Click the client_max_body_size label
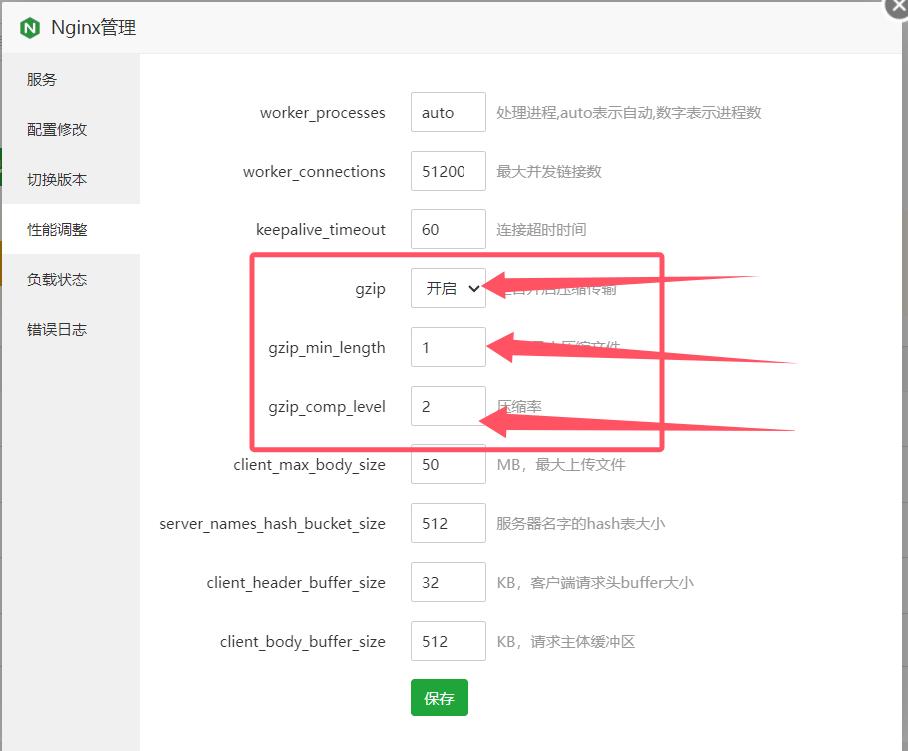Viewport: 908px width, 751px height. [x=309, y=465]
